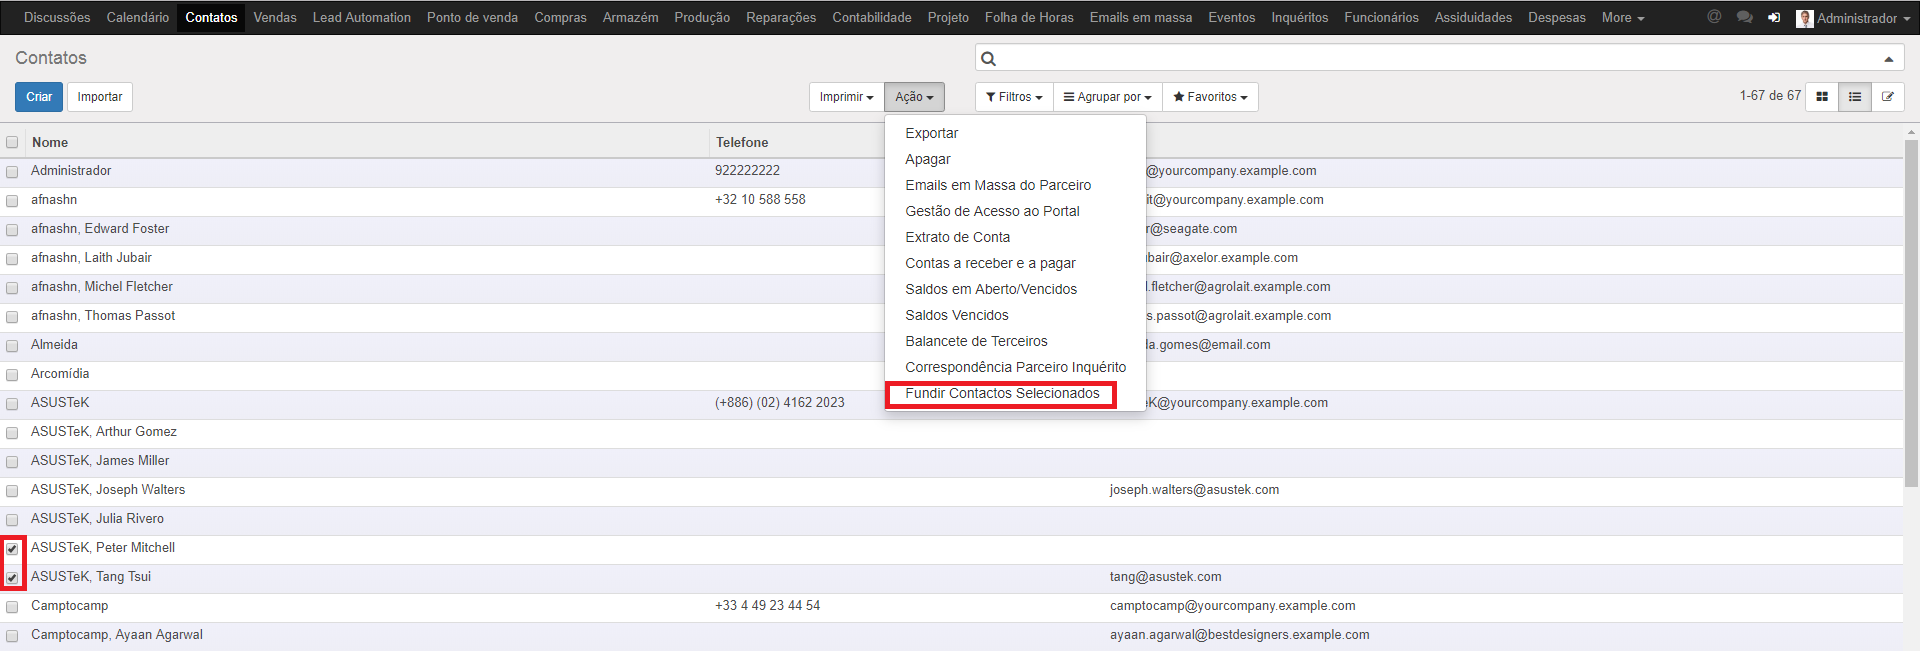Uncheck the ASUSTeK, Tang Tsui checkbox
The height and width of the screenshot is (651, 1920).
(12, 578)
